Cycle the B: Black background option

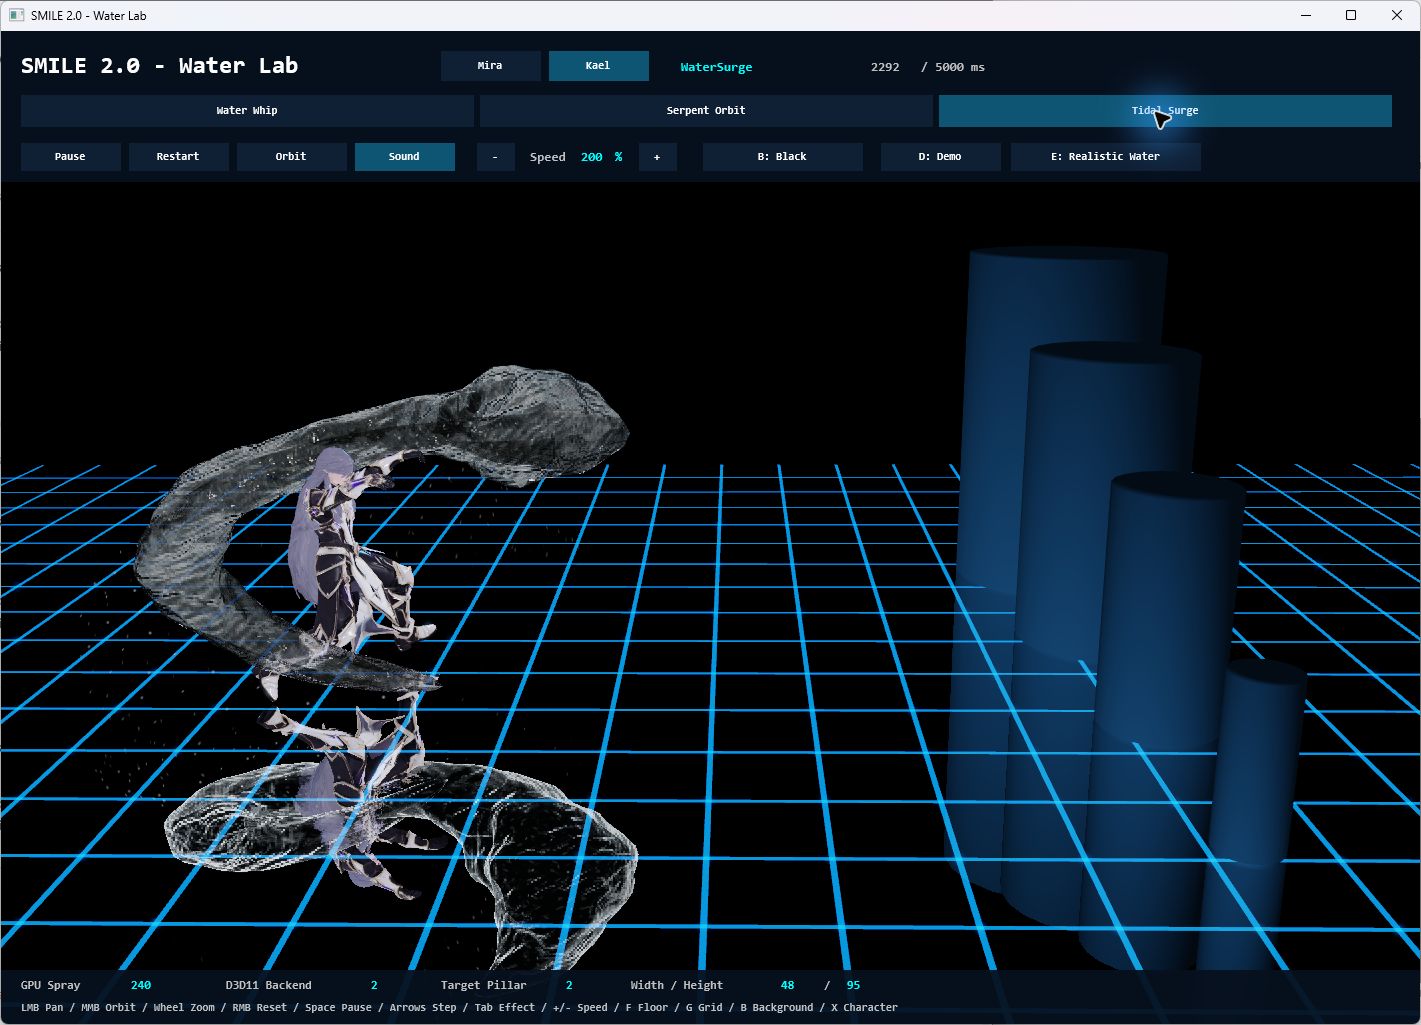coord(782,157)
